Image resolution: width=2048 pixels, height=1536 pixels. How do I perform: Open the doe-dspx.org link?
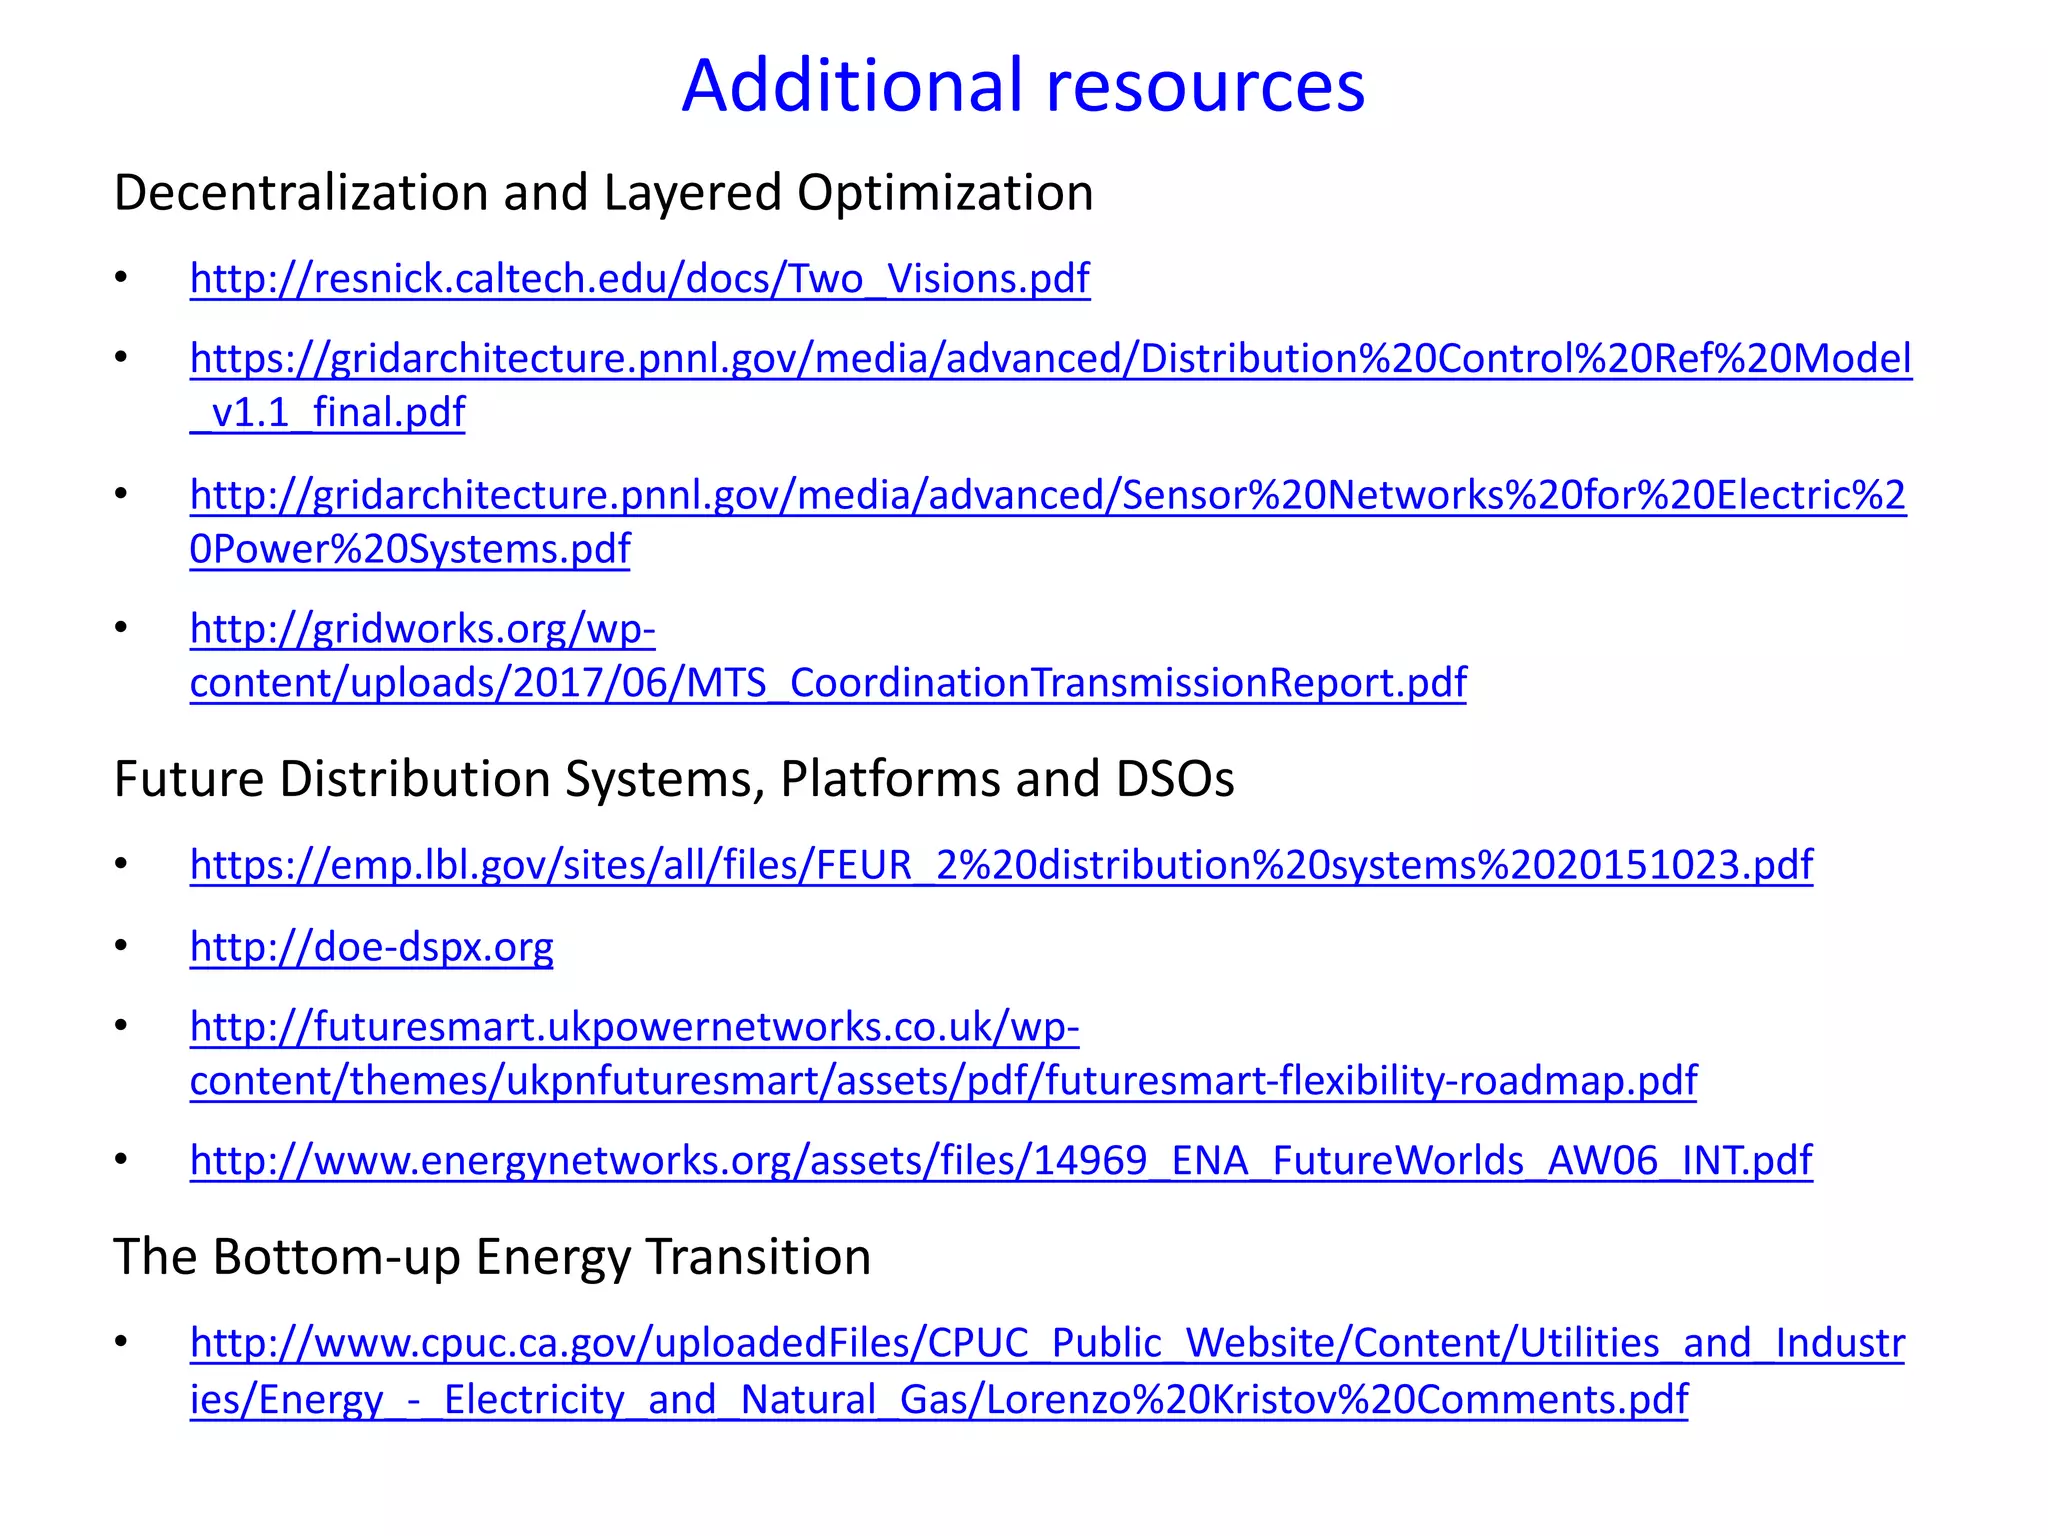coord(372,946)
